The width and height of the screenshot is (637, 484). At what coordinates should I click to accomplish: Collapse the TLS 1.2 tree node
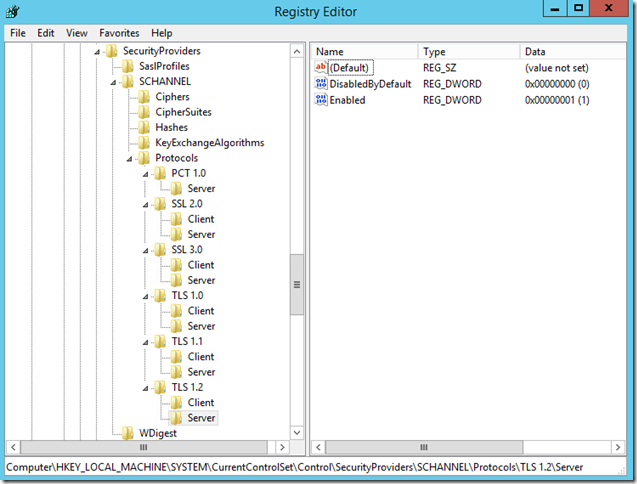[x=145, y=387]
